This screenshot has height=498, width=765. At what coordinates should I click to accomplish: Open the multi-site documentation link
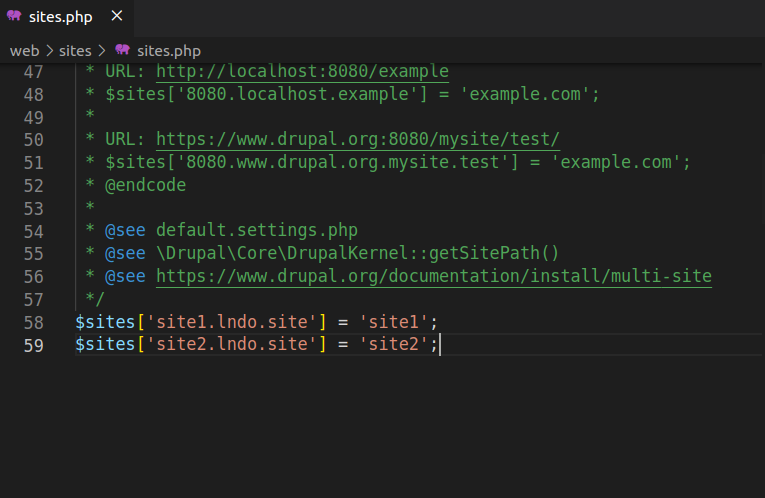pos(433,276)
